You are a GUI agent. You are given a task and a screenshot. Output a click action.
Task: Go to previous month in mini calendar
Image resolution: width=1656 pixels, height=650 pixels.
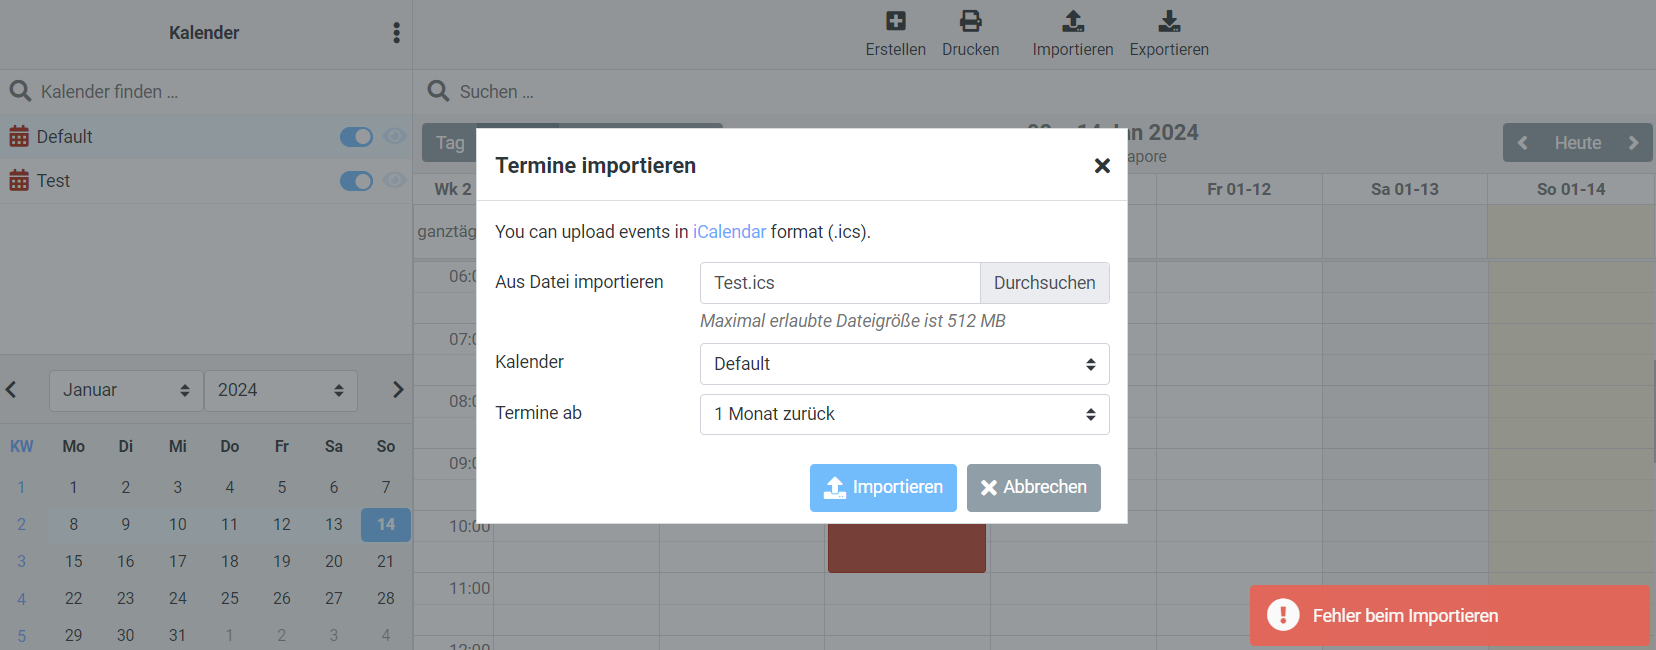(x=12, y=390)
